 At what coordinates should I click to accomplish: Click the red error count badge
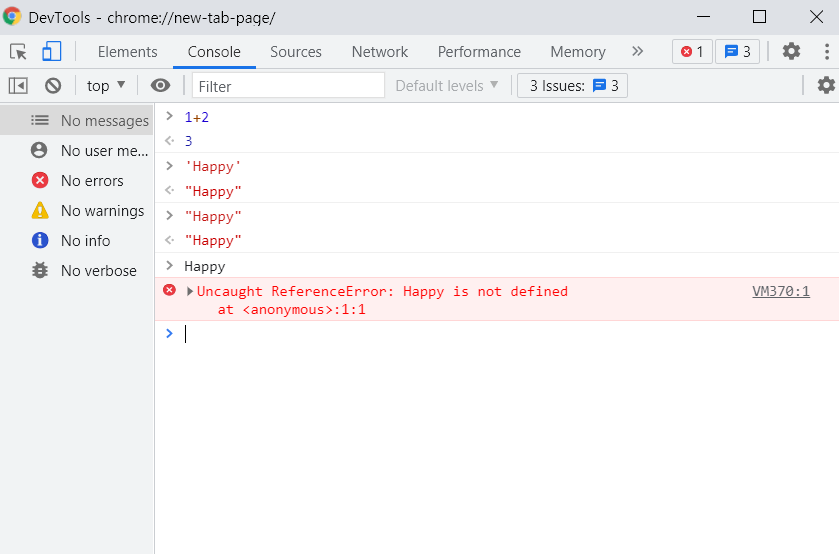[x=692, y=52]
